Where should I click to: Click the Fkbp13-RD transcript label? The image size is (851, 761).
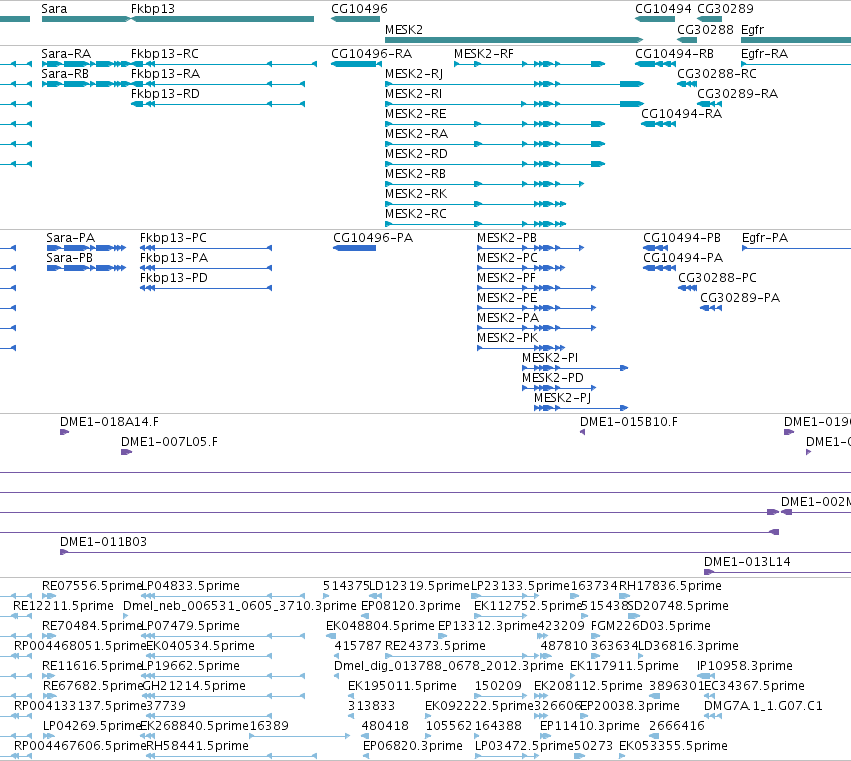coord(166,94)
